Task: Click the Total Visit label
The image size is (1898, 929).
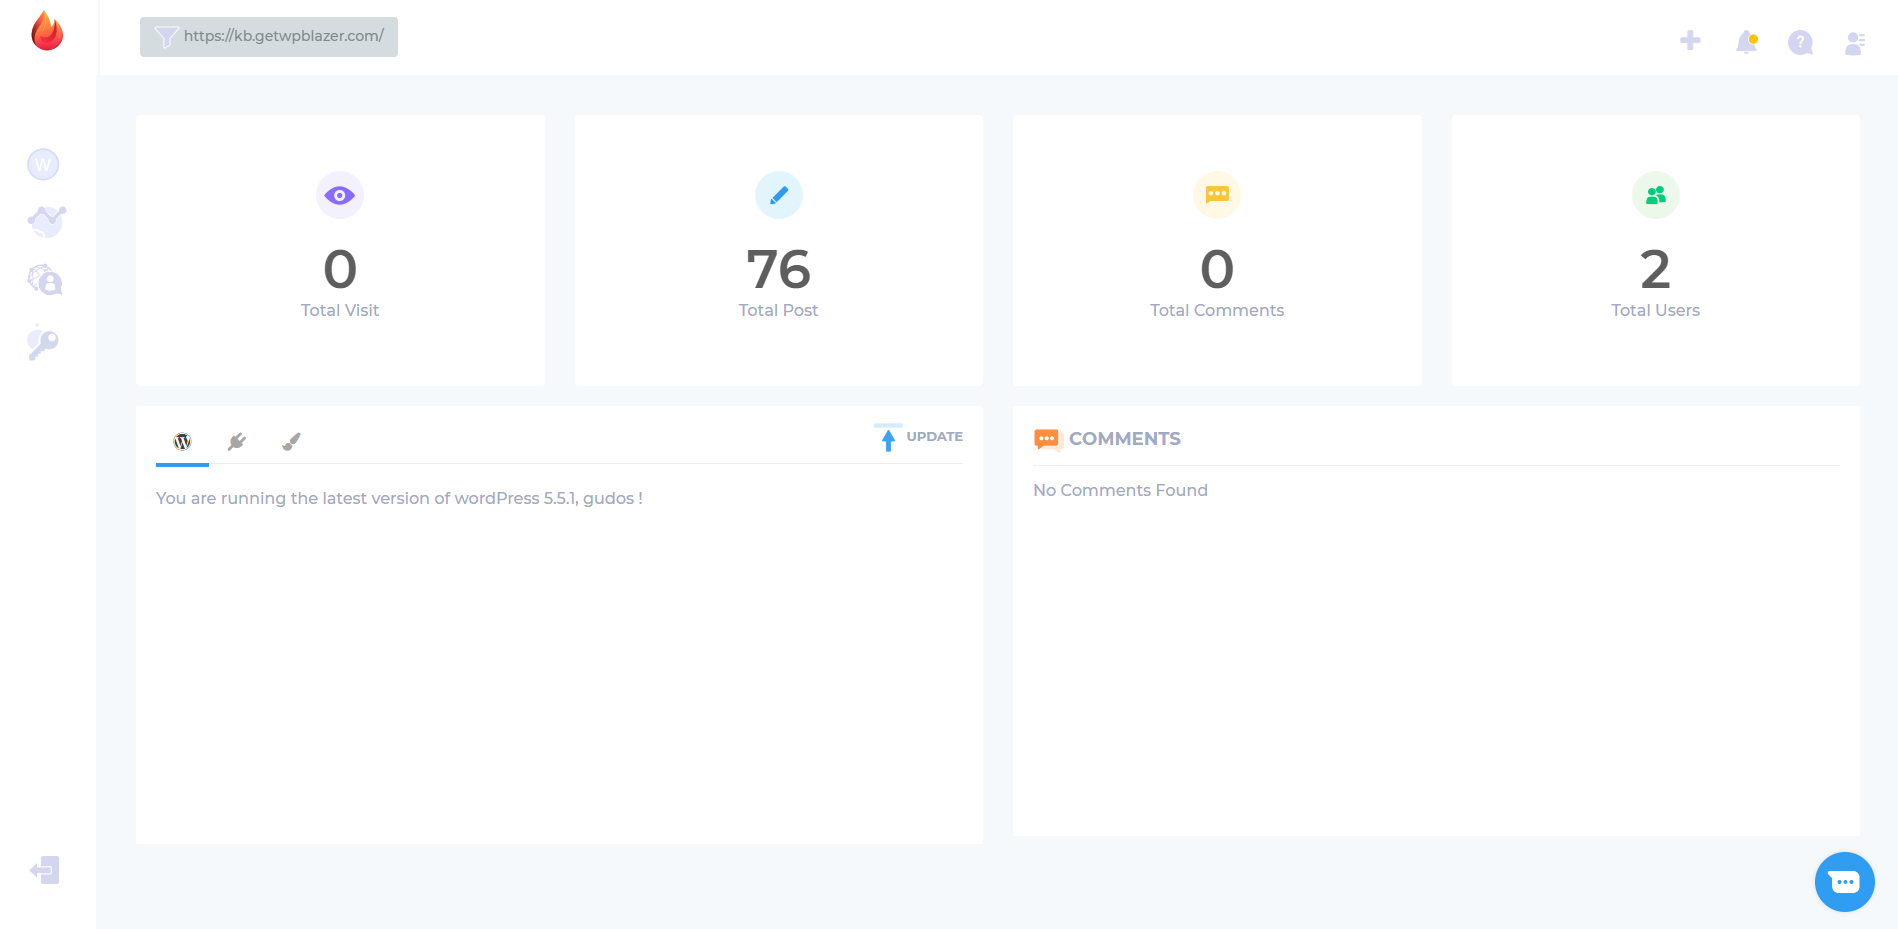Action: coord(340,310)
